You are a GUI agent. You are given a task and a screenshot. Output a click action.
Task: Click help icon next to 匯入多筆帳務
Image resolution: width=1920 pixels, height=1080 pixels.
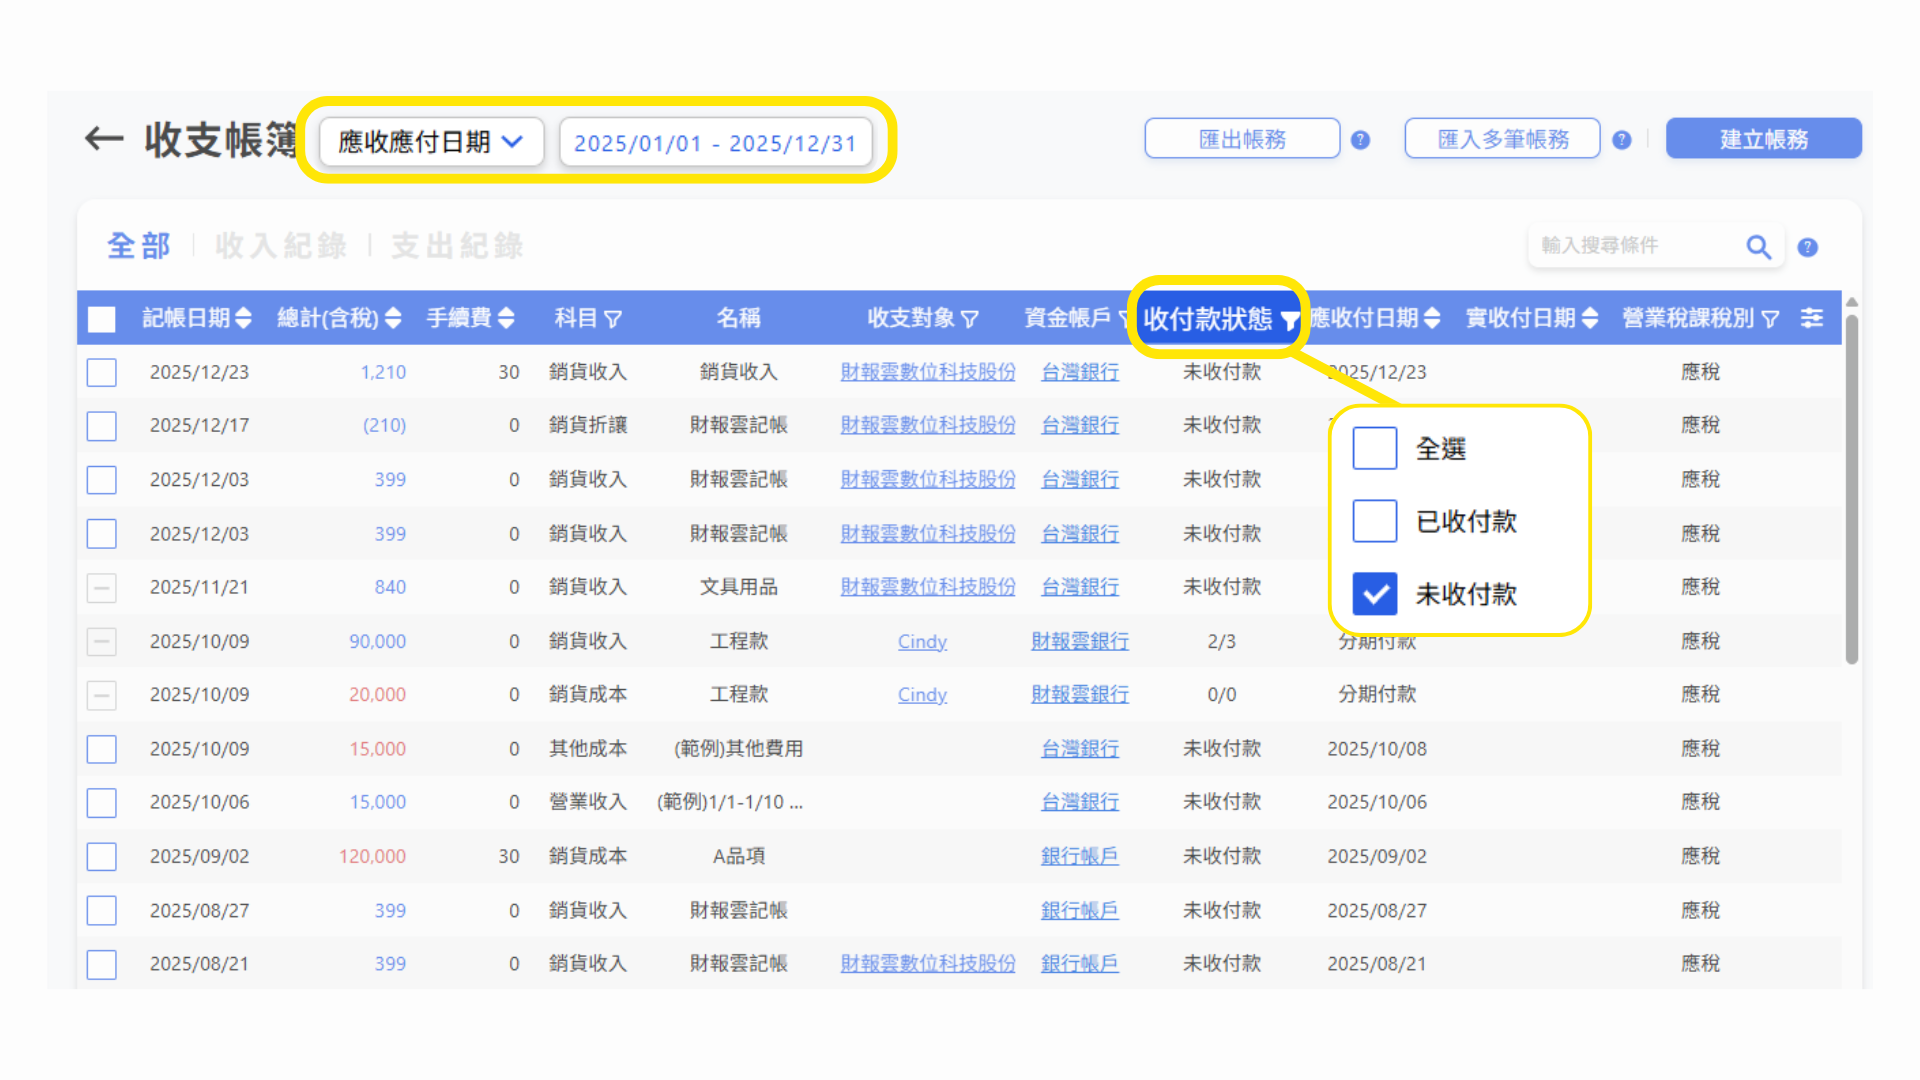1622,140
